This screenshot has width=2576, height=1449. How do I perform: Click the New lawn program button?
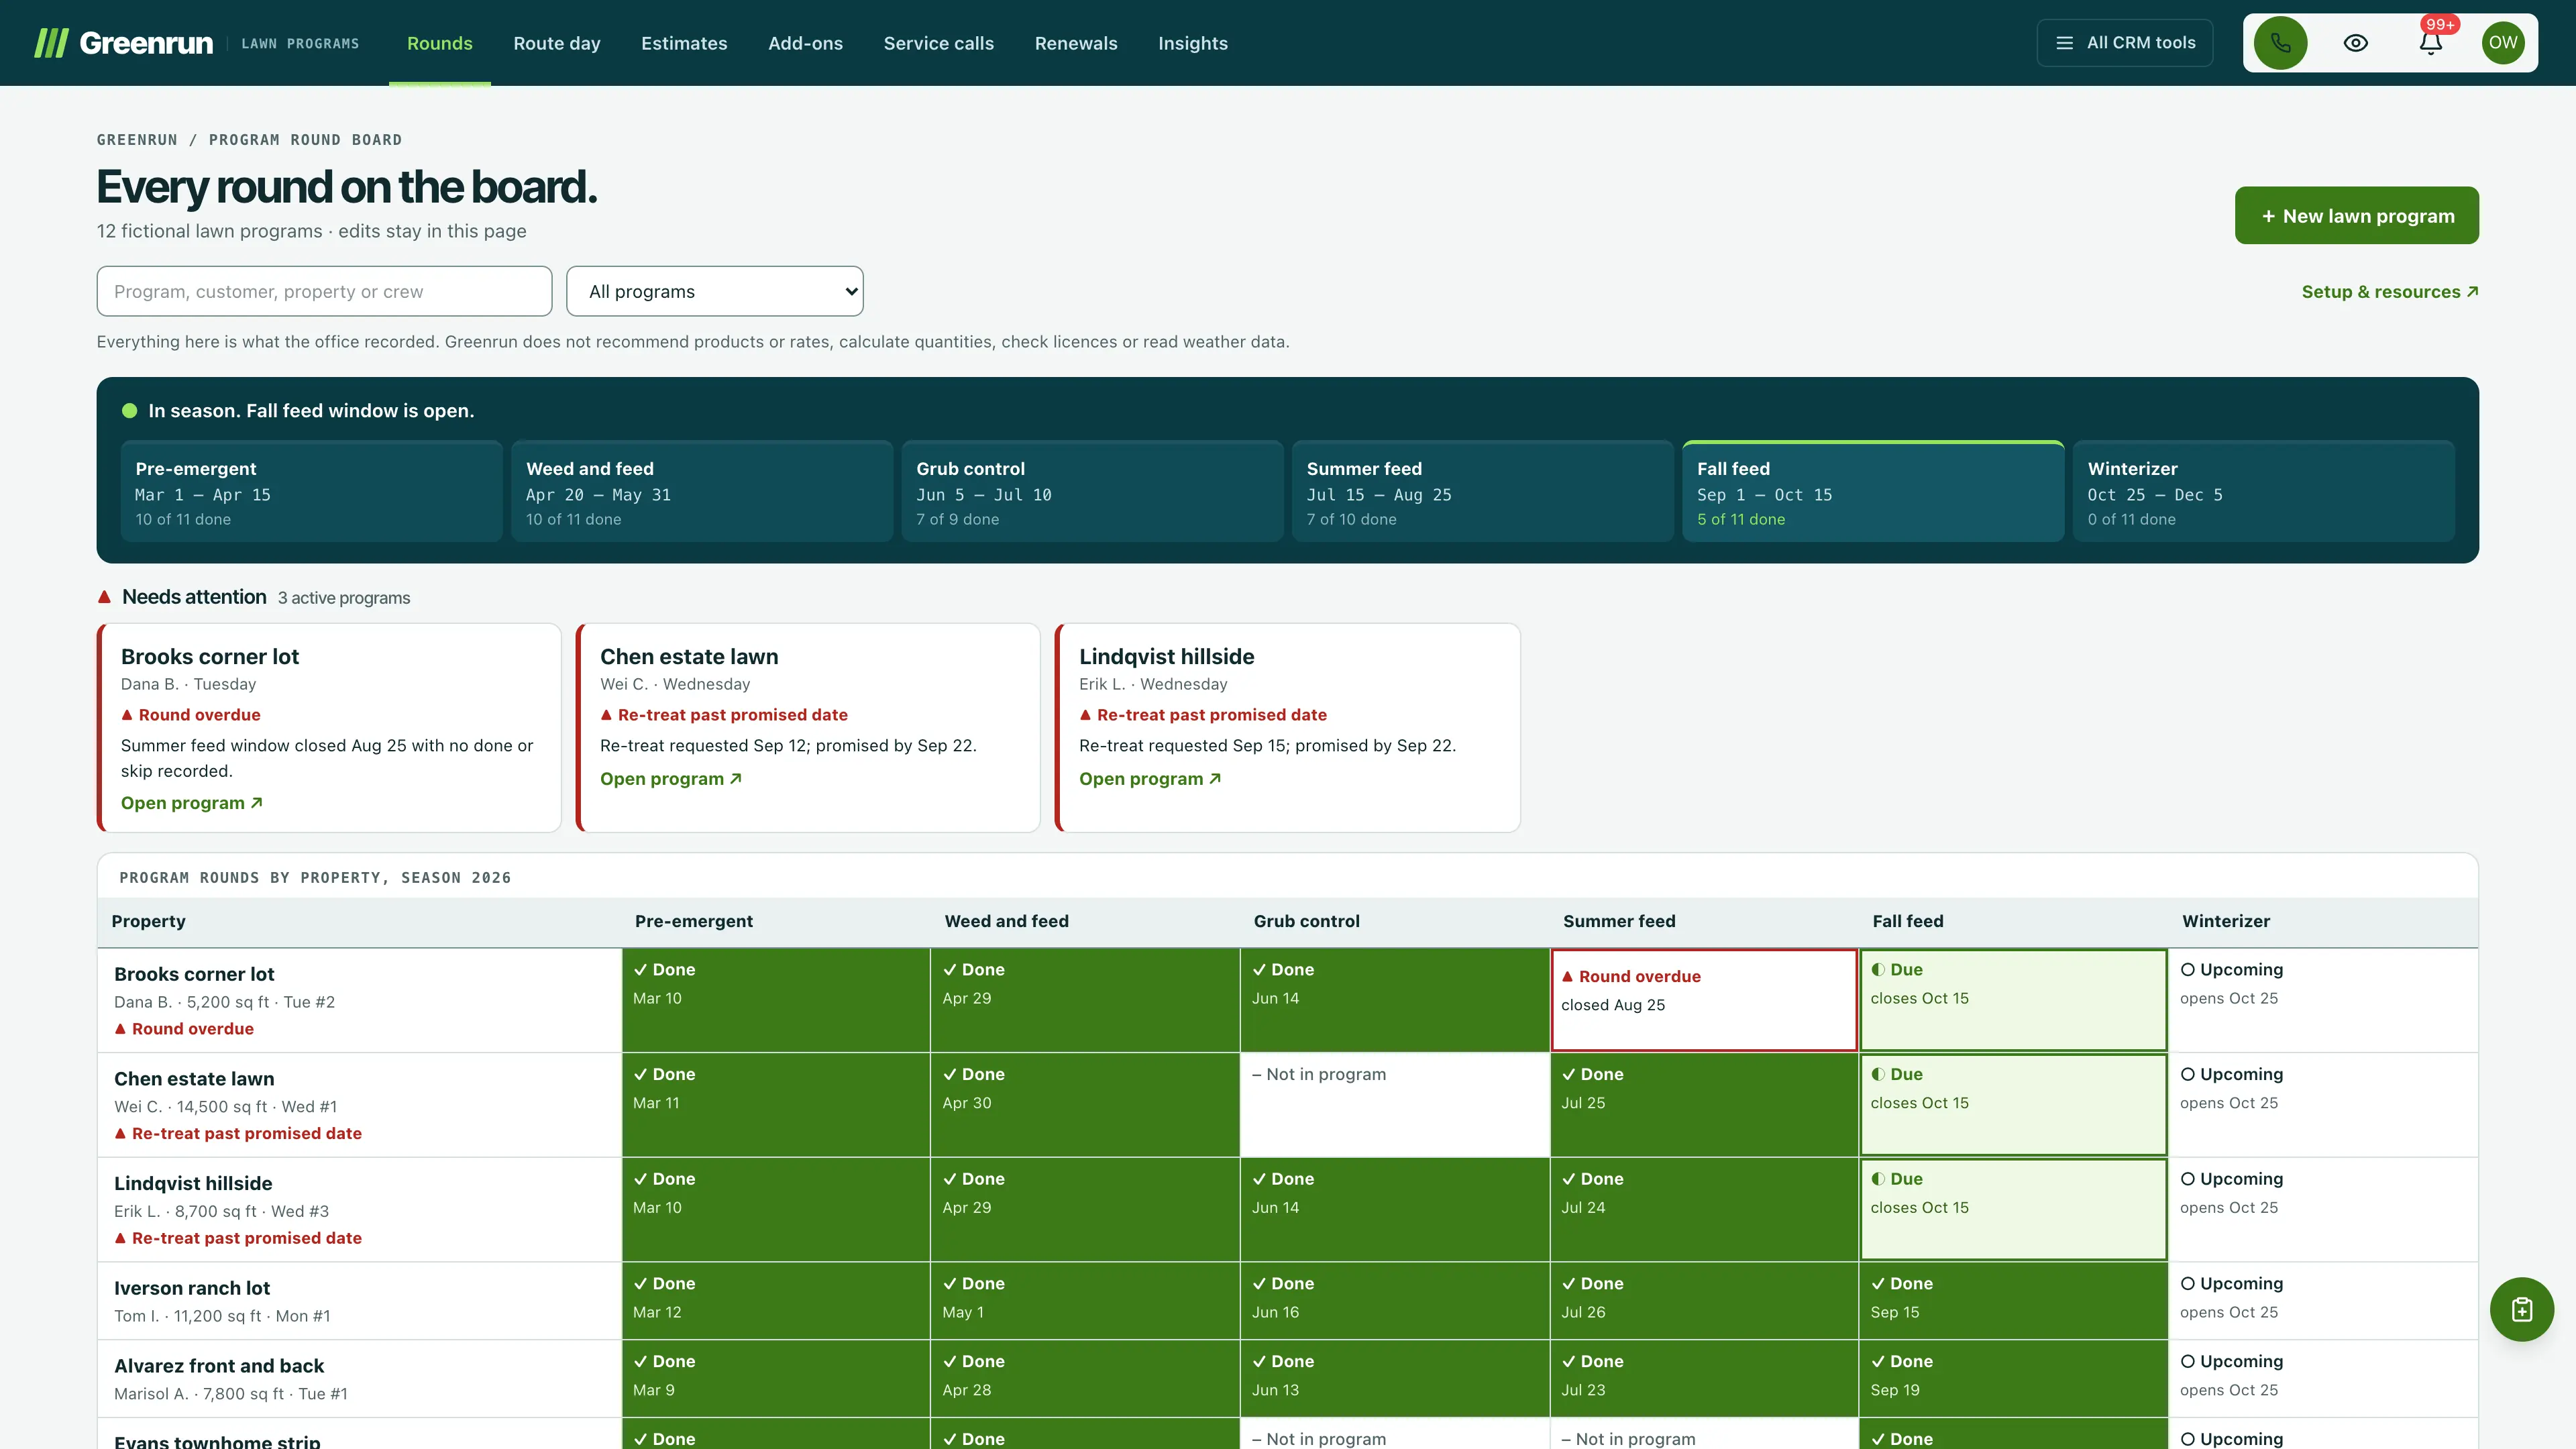2356,216
